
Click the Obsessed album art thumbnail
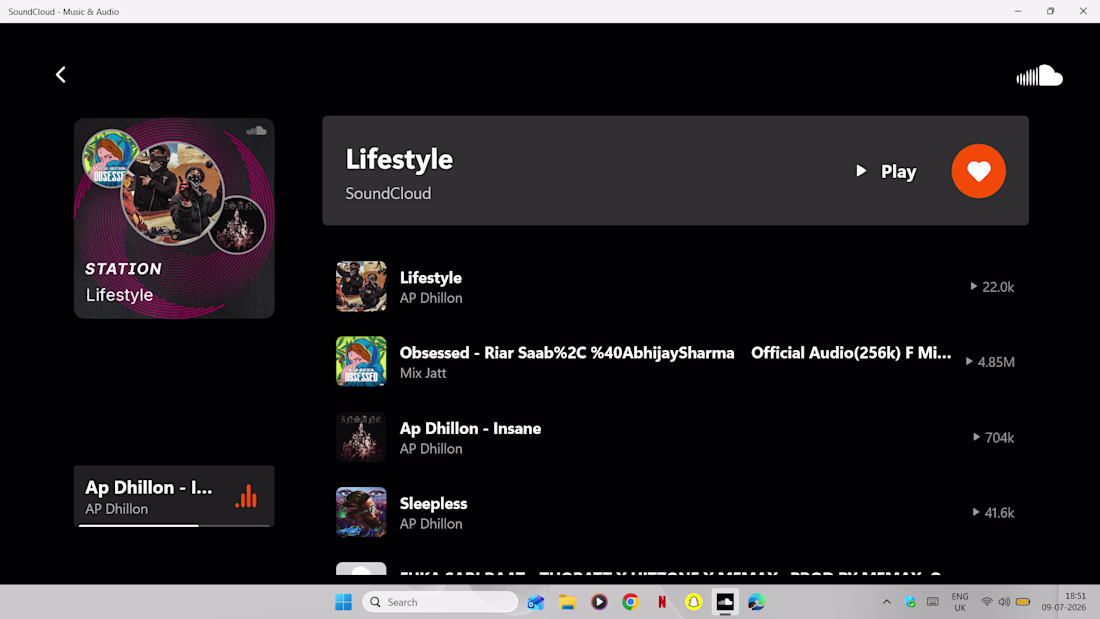coord(361,361)
